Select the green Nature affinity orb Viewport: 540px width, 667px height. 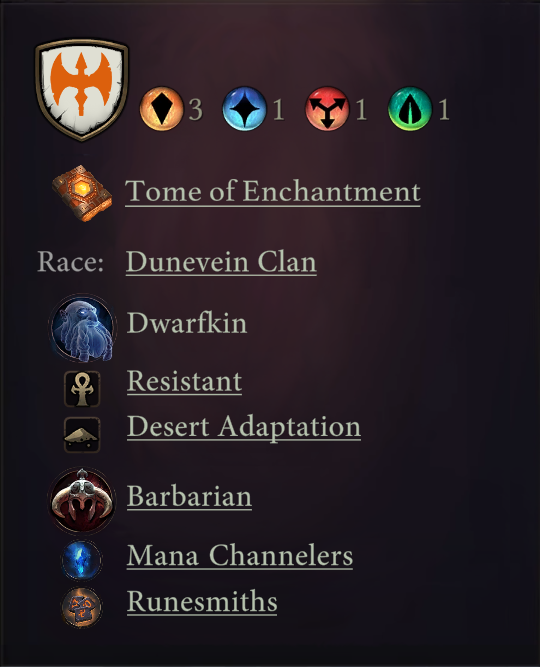[x=410, y=108]
